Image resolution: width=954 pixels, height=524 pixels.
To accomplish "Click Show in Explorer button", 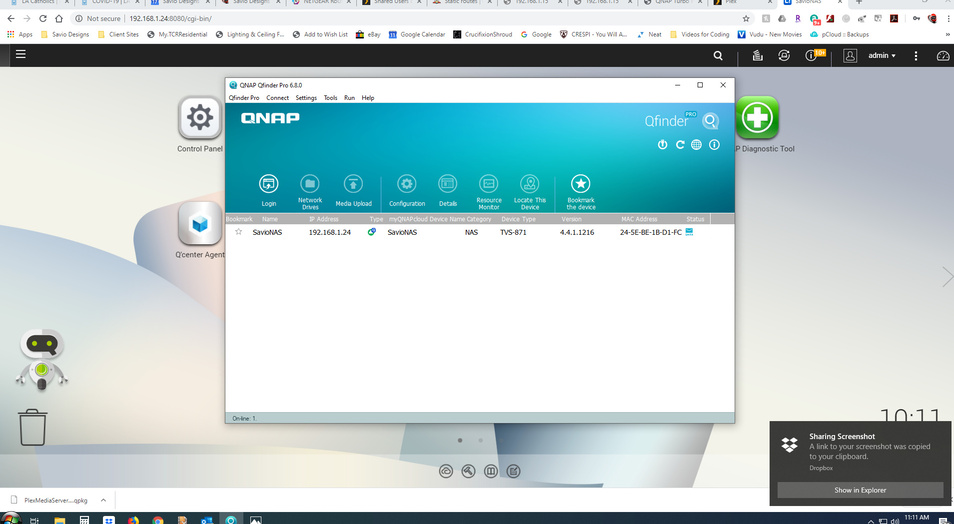I will [860, 490].
